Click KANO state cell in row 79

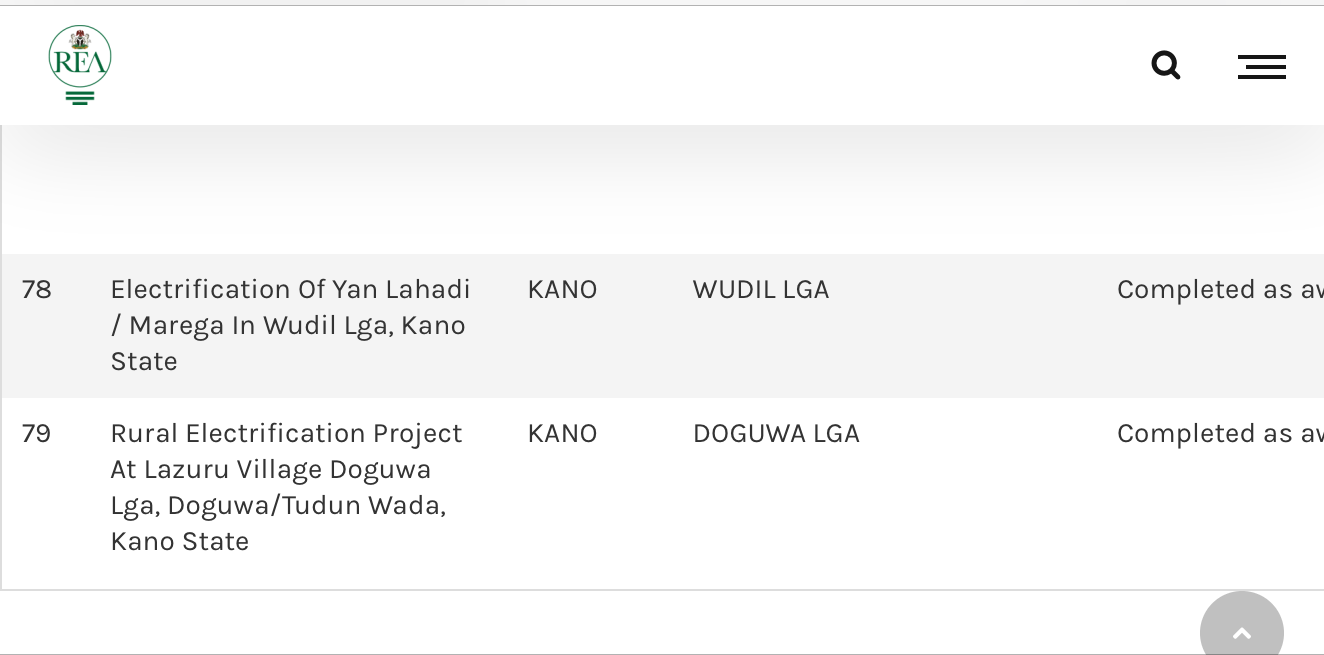pos(562,434)
